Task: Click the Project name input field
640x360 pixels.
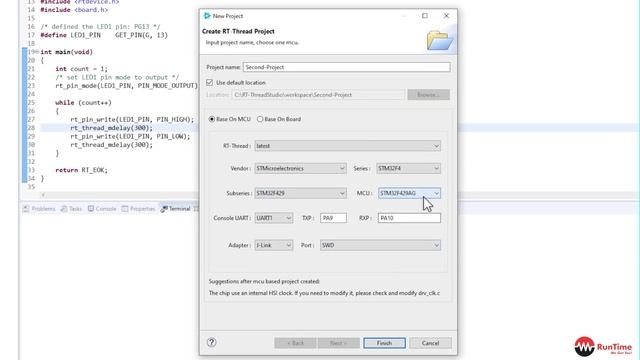Action: tap(347, 67)
